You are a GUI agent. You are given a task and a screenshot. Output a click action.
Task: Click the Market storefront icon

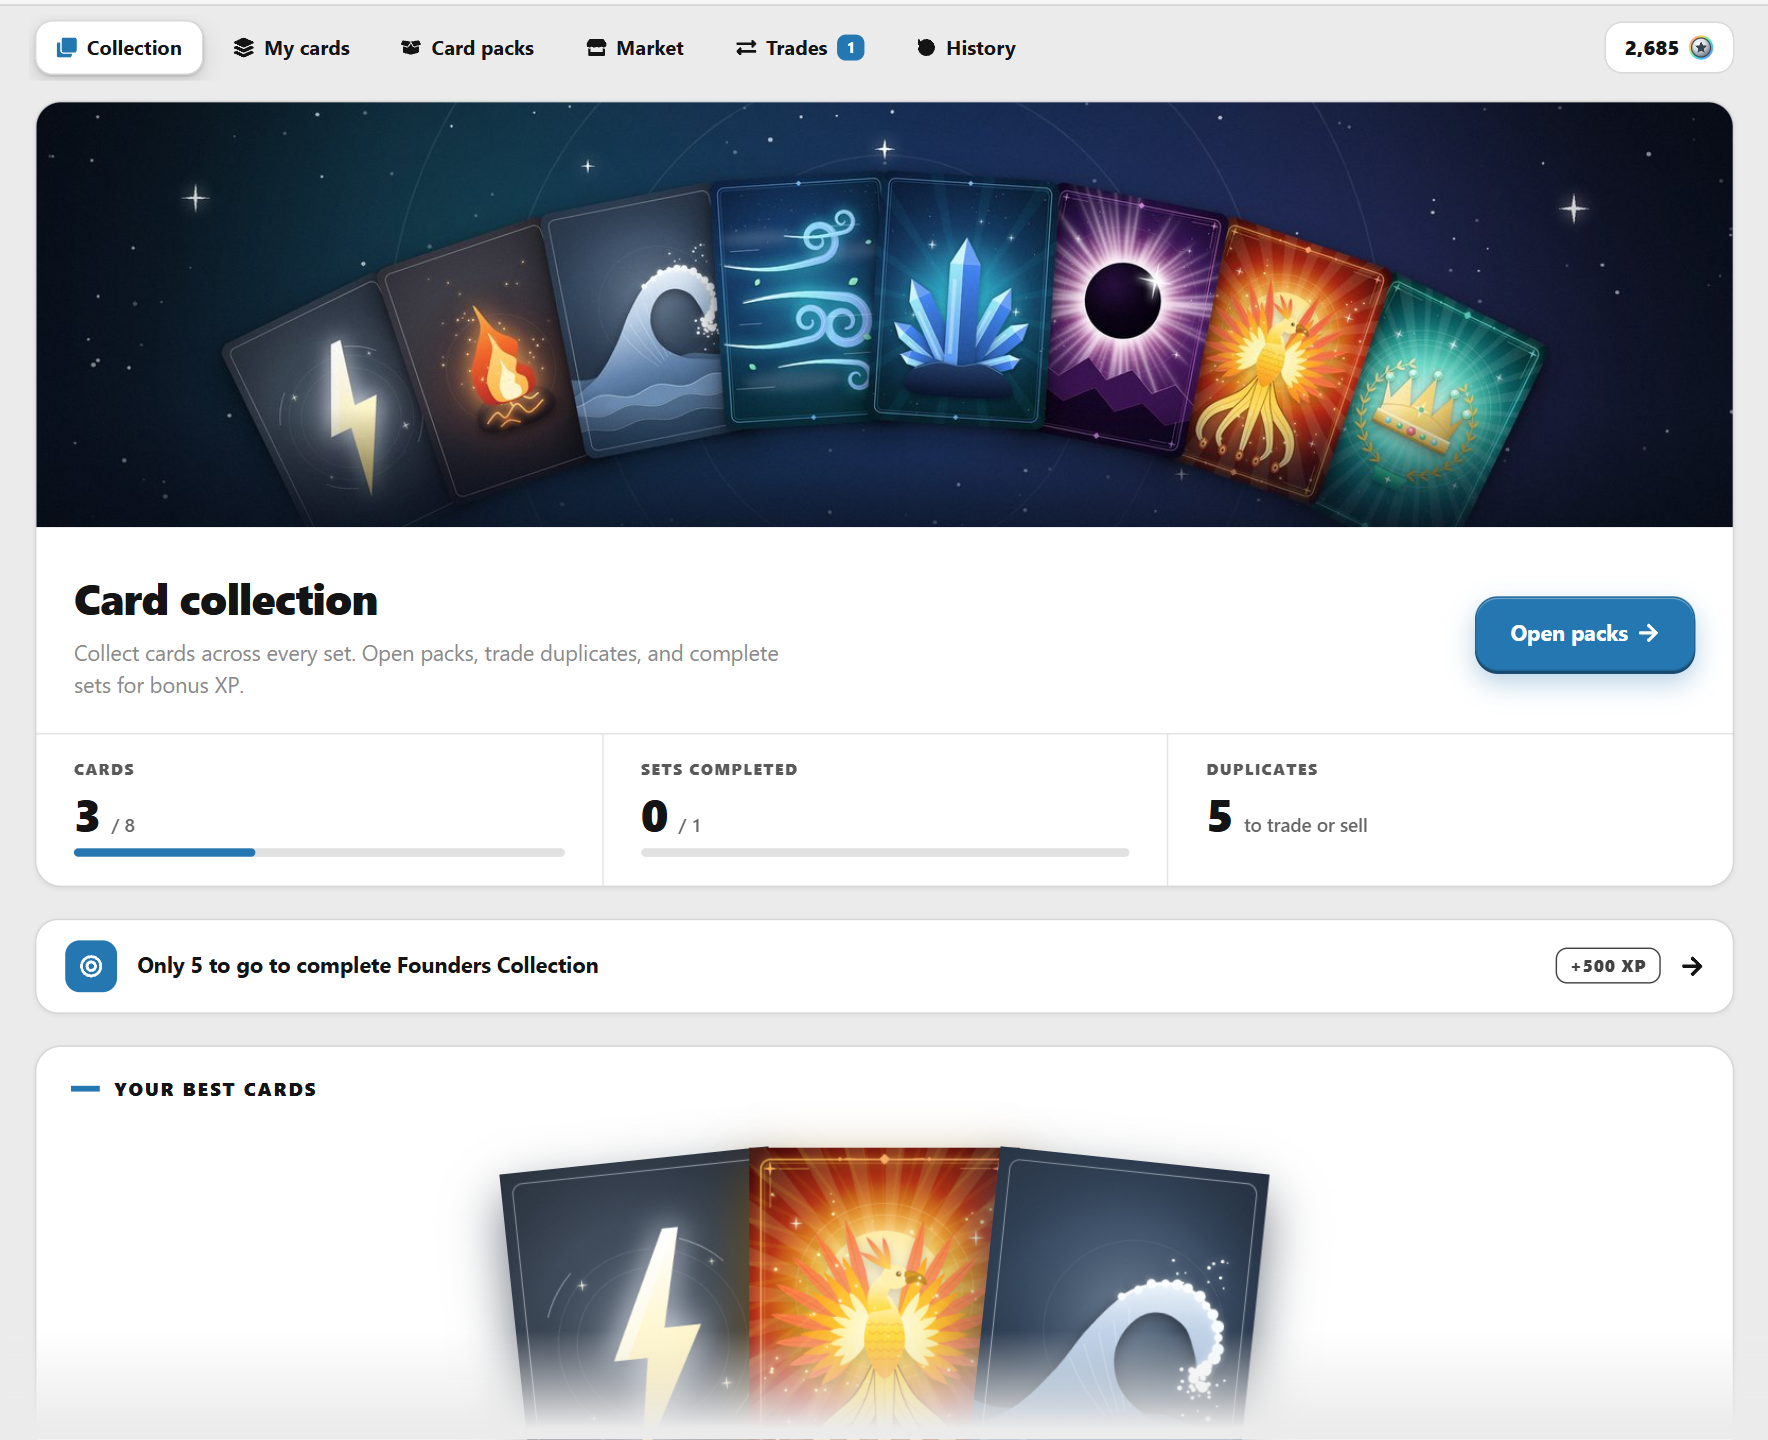596,48
